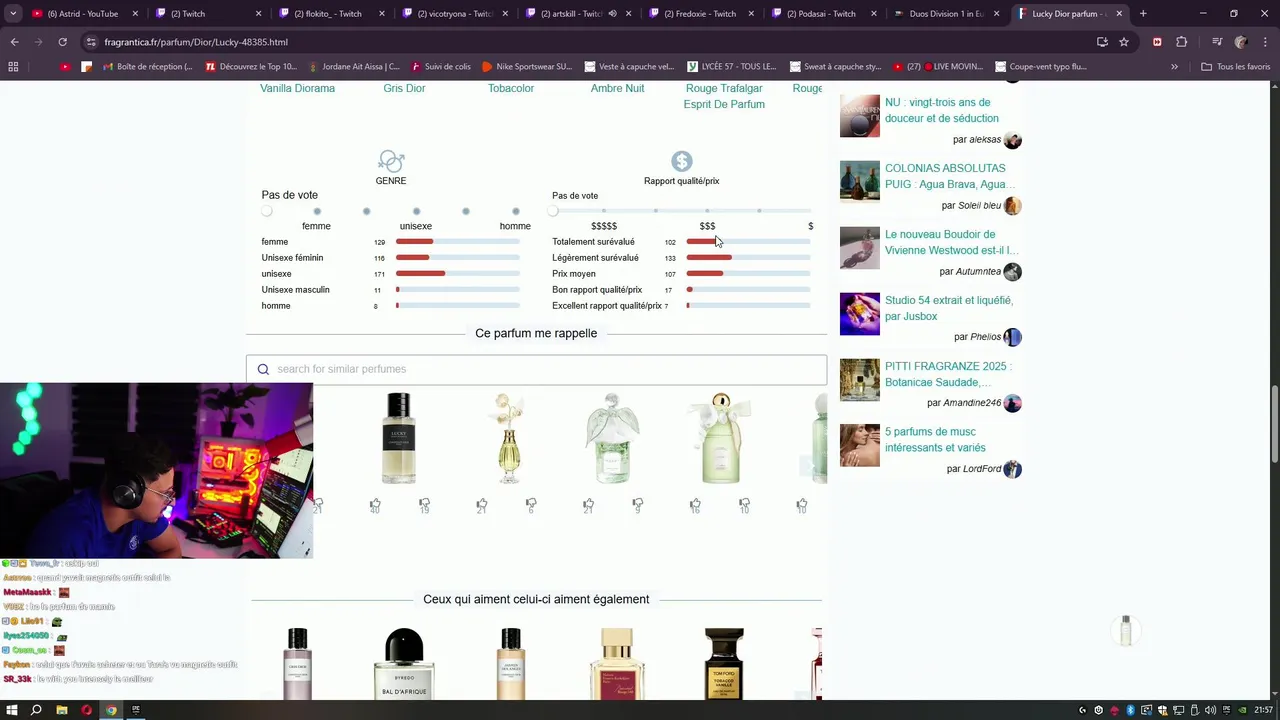Open the Gris Dior perfume link
Viewport: 1280px width, 720px height.
point(404,88)
